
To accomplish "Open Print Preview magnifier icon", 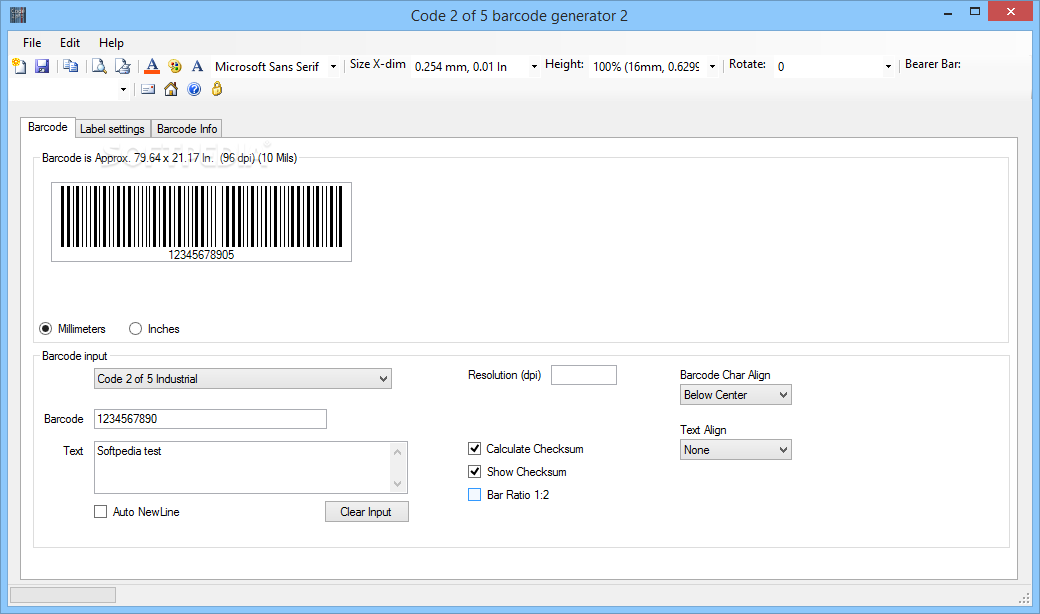I will tap(99, 66).
